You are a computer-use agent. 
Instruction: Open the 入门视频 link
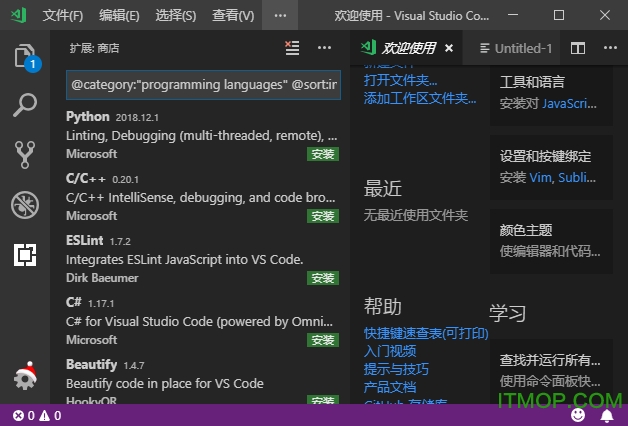pyautogui.click(x=390, y=351)
